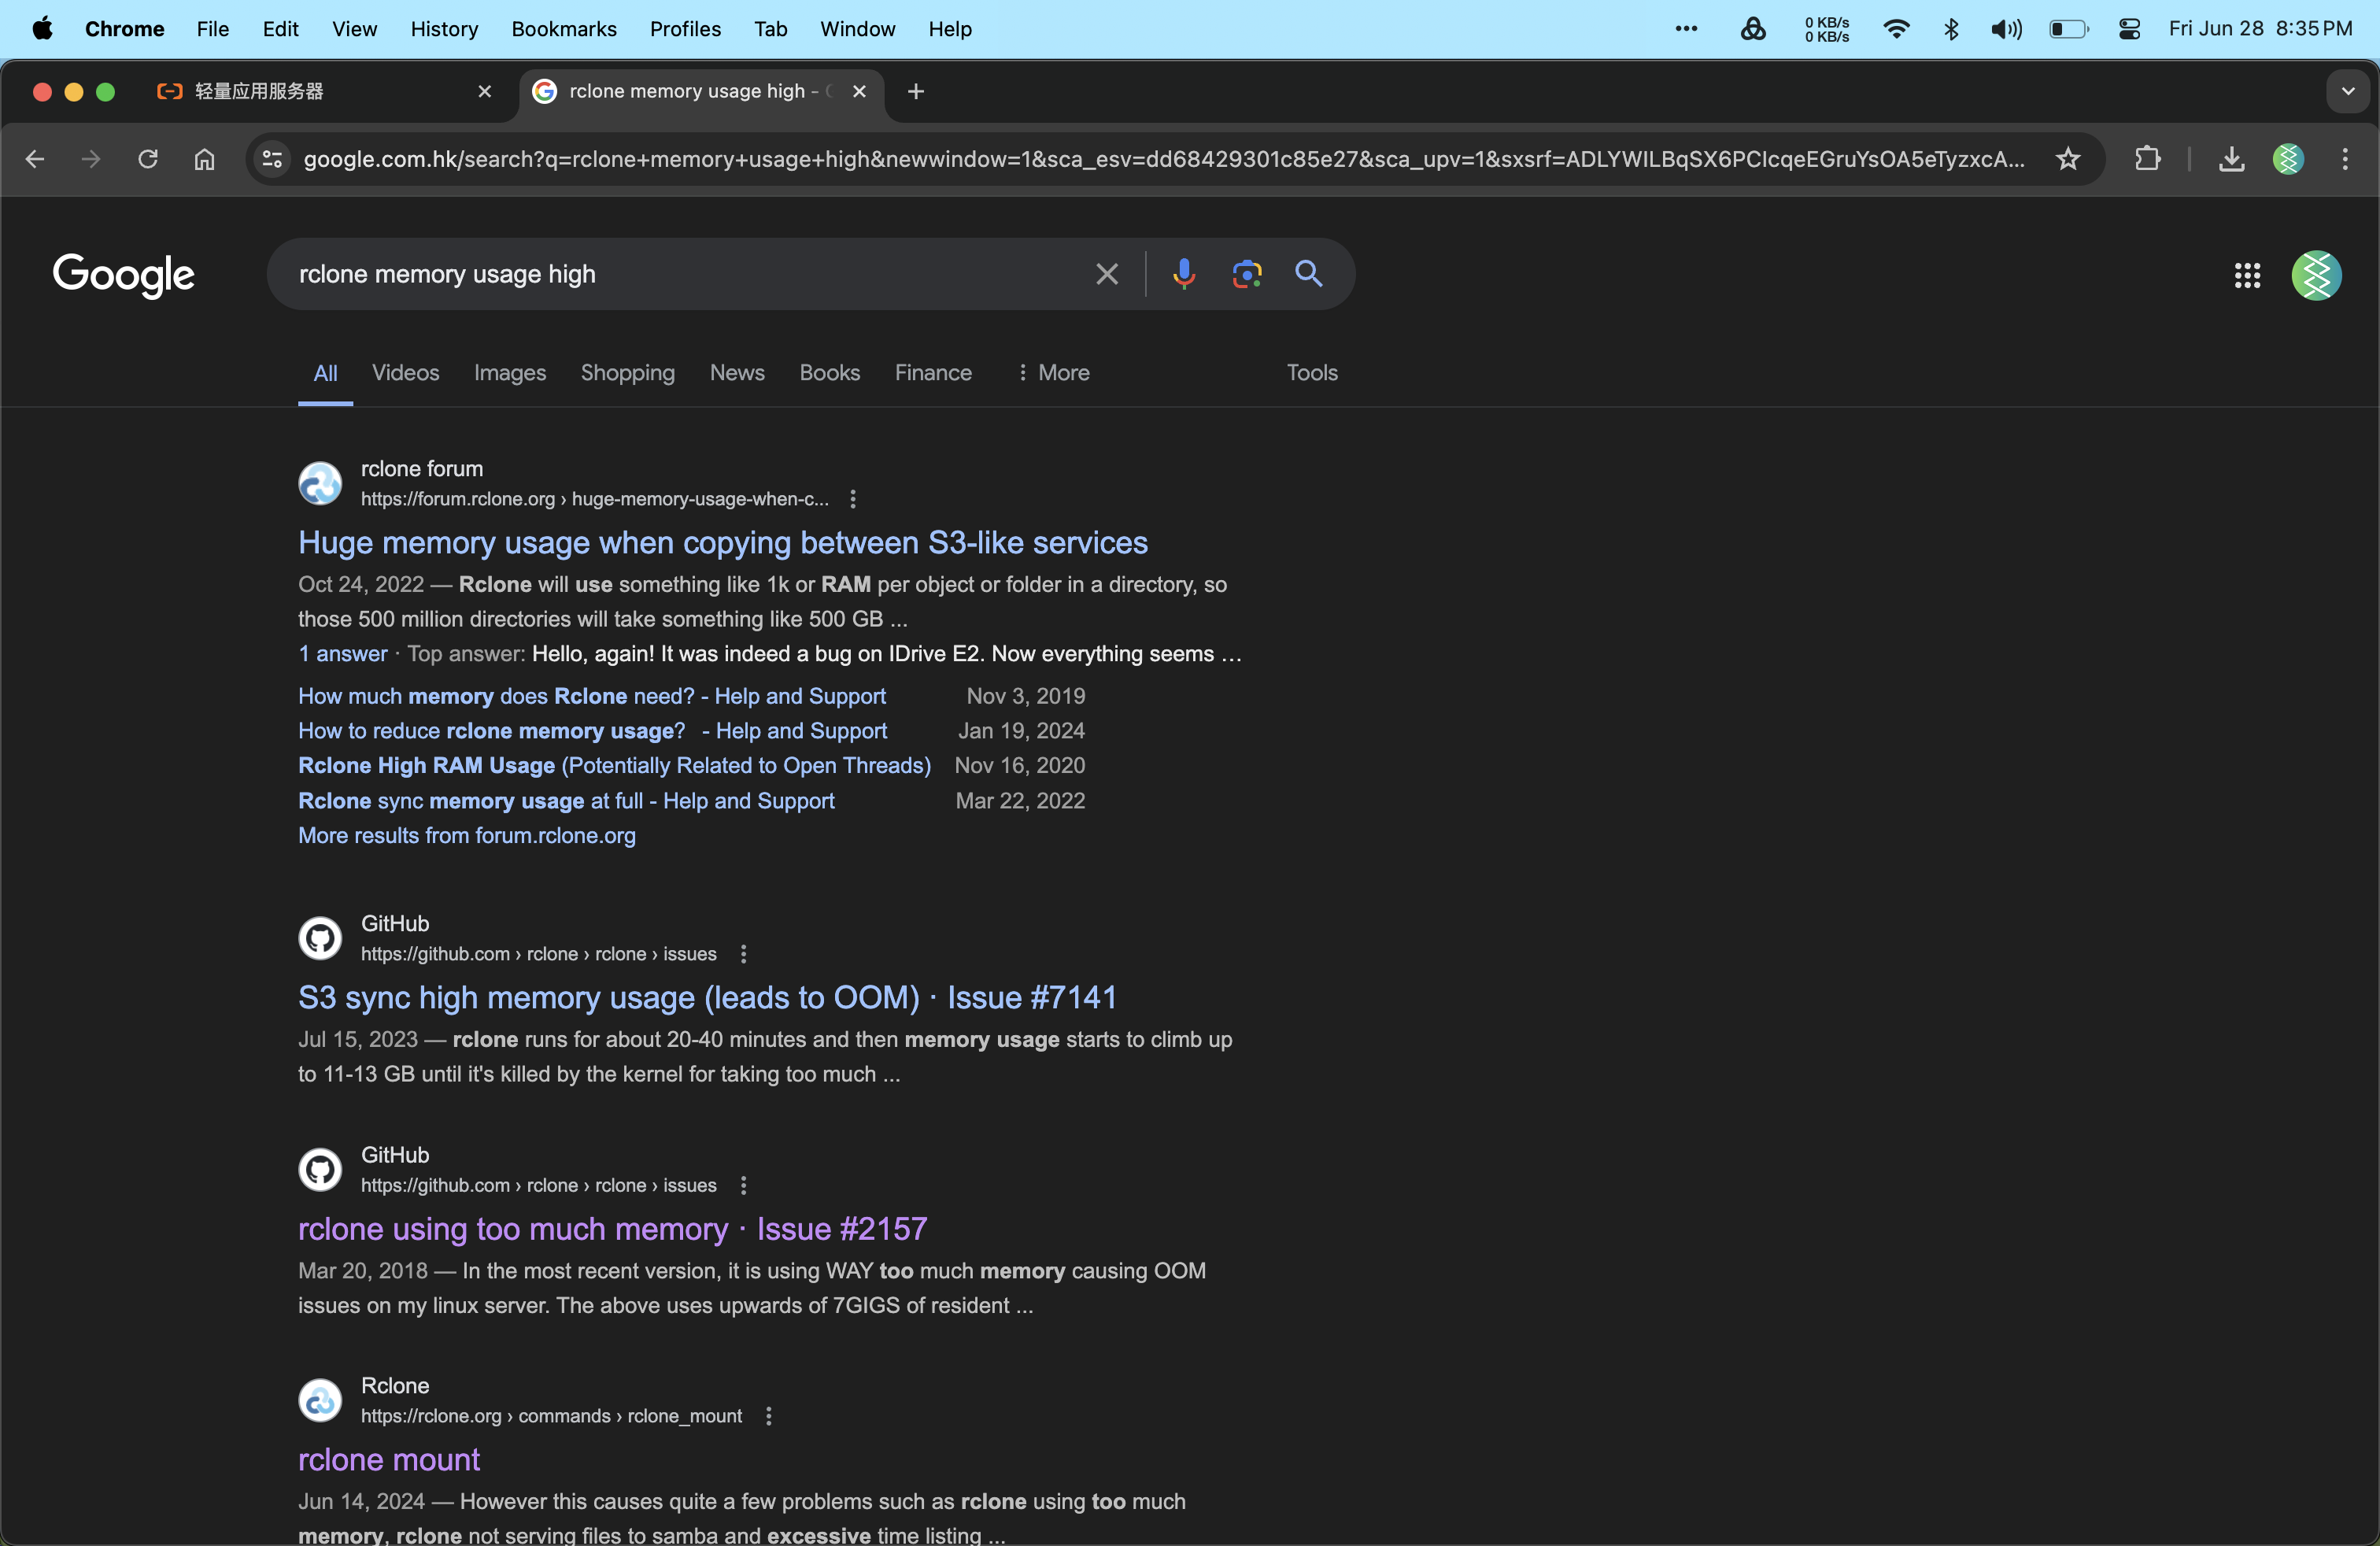Open site information icon in address bar

click(x=272, y=159)
